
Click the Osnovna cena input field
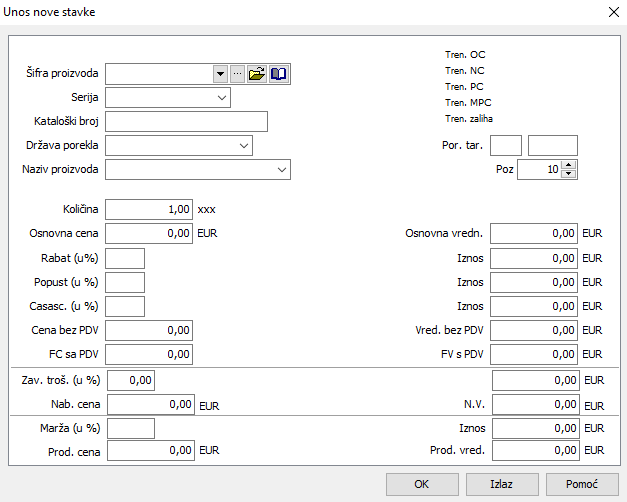pos(149,234)
